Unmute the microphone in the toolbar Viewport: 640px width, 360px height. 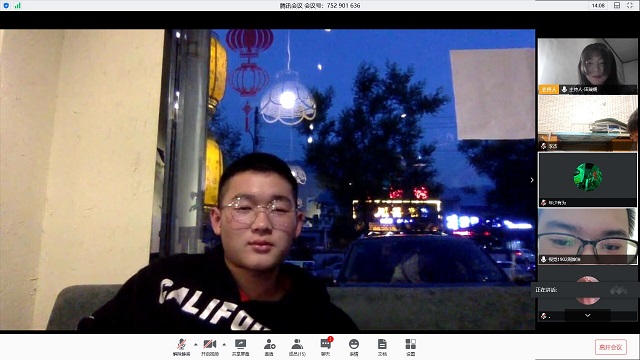pyautogui.click(x=182, y=347)
